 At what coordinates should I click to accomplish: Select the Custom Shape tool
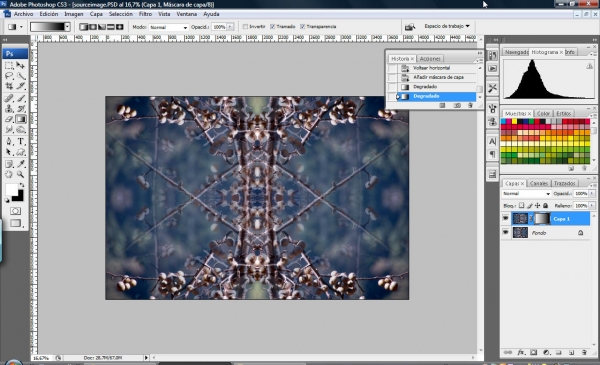pos(21,152)
